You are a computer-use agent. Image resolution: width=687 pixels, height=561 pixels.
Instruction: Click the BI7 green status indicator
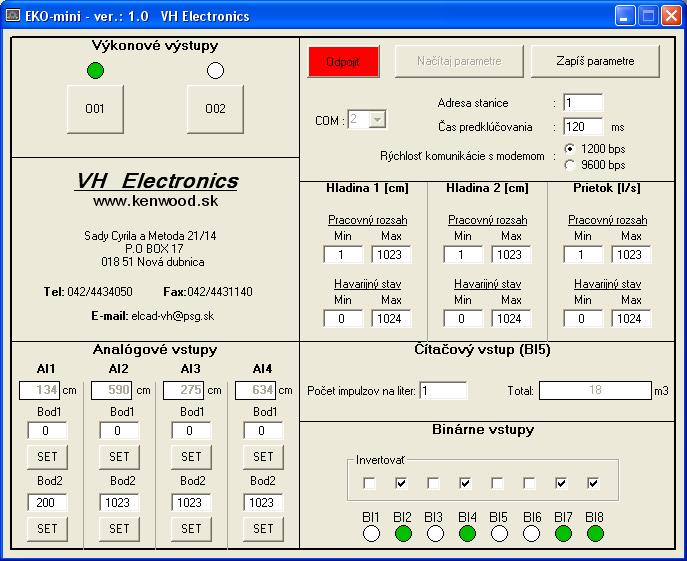coord(563,533)
